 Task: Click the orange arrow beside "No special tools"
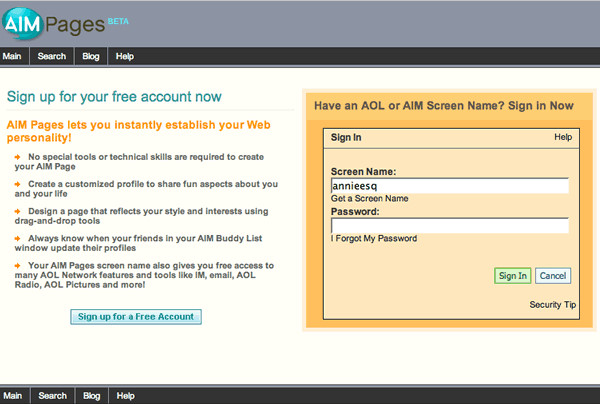coord(18,157)
